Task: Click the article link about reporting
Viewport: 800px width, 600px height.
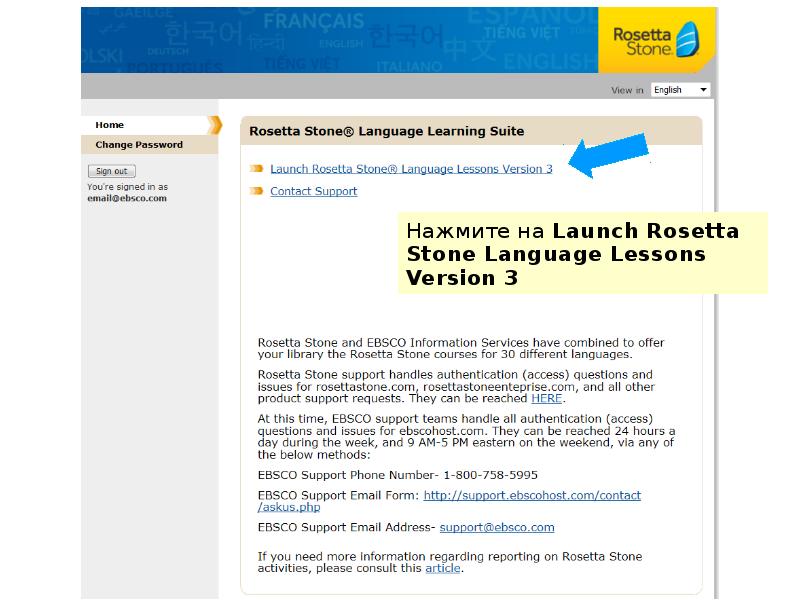Action: (x=441, y=568)
